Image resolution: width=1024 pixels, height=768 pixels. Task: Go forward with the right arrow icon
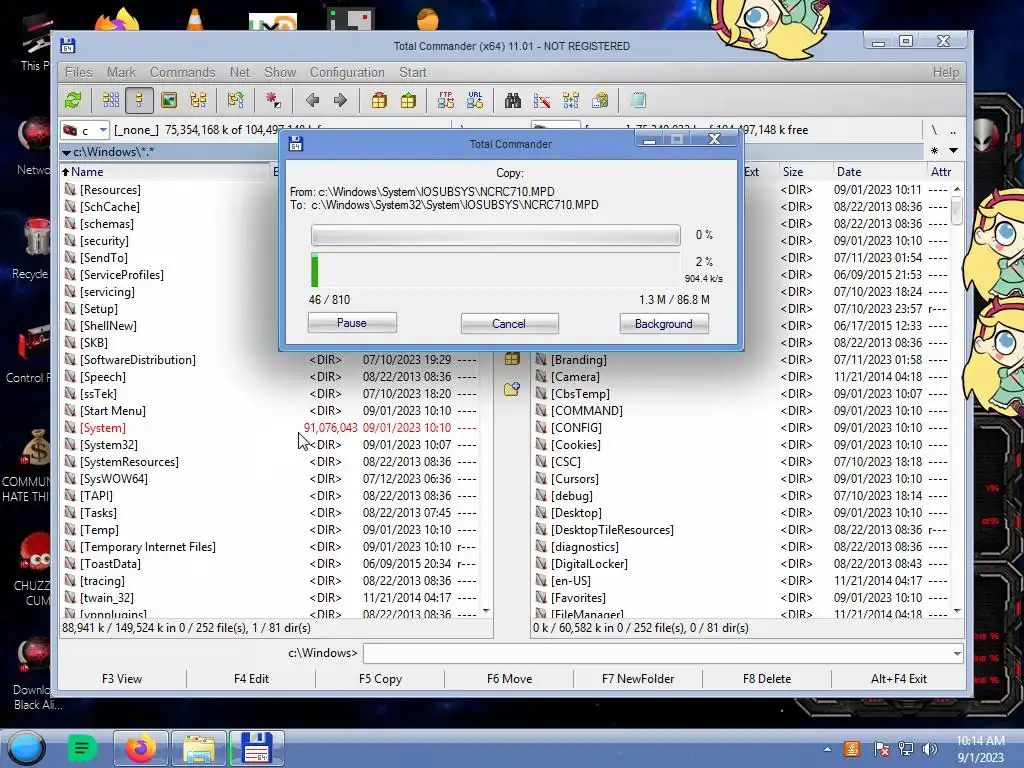pyautogui.click(x=340, y=100)
